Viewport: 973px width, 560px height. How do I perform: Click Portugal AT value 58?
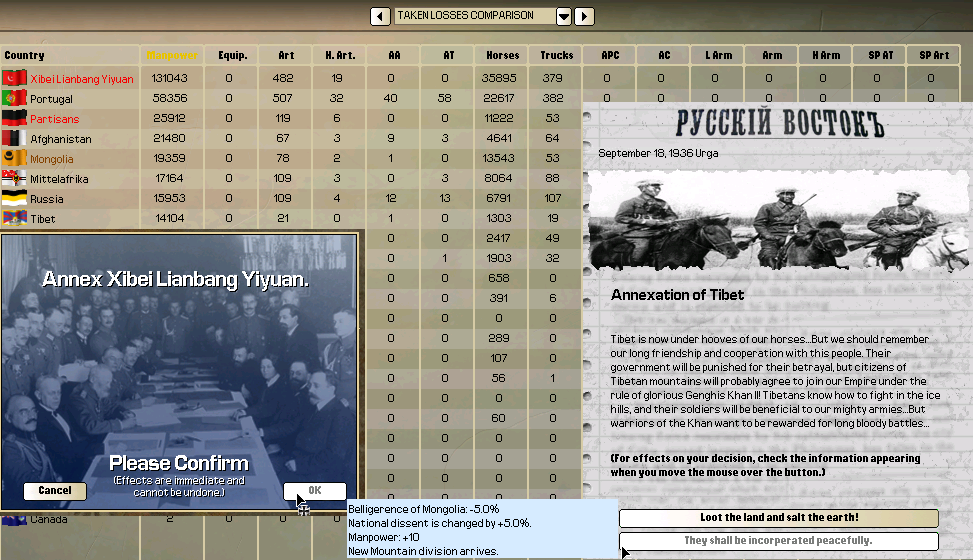pyautogui.click(x=444, y=98)
